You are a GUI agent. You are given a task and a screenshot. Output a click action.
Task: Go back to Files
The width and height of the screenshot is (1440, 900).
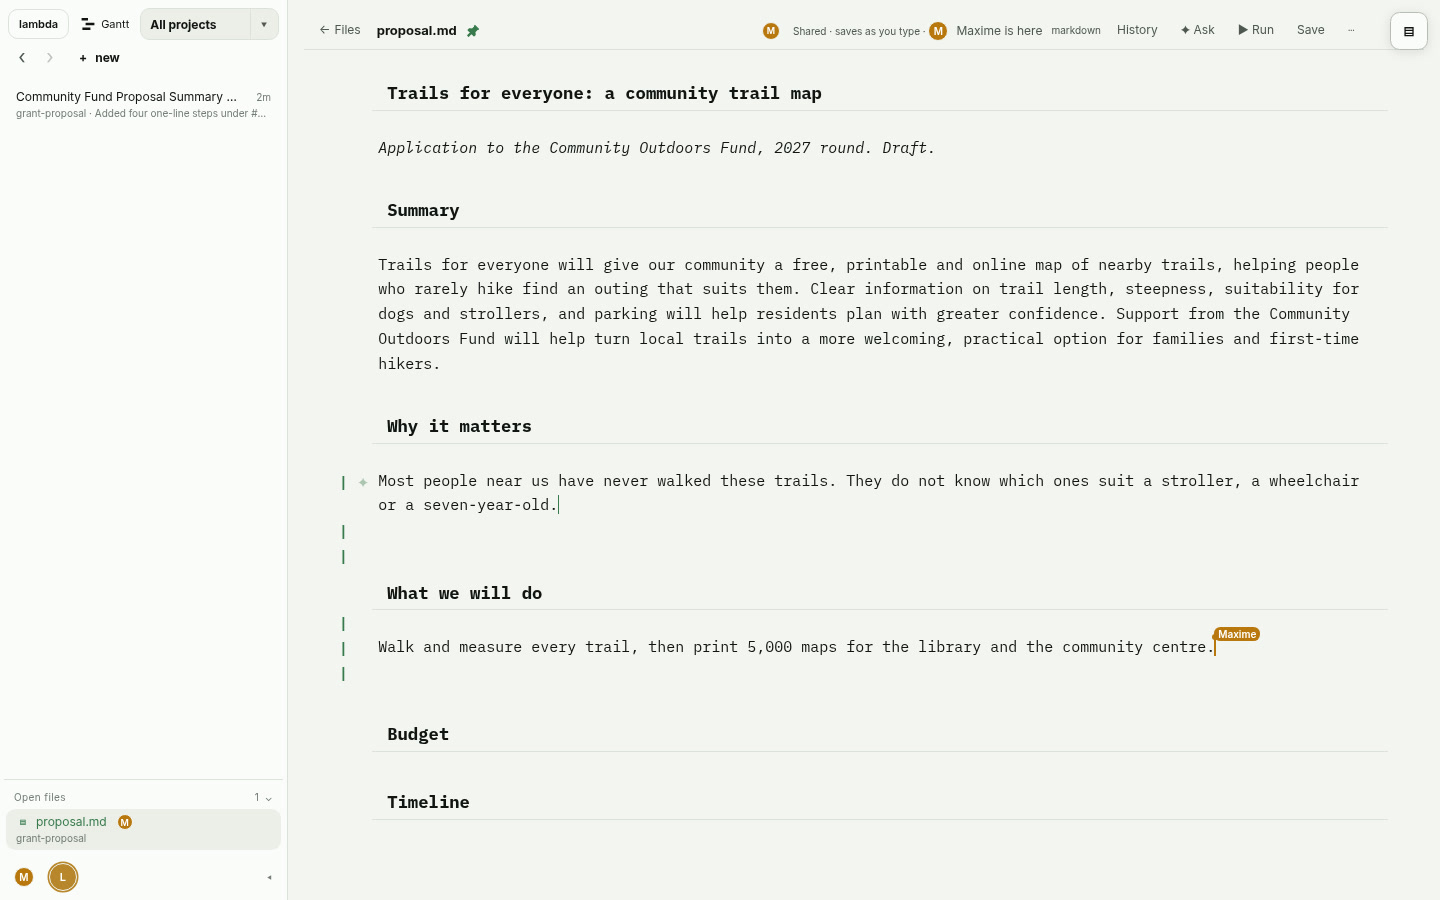(340, 30)
